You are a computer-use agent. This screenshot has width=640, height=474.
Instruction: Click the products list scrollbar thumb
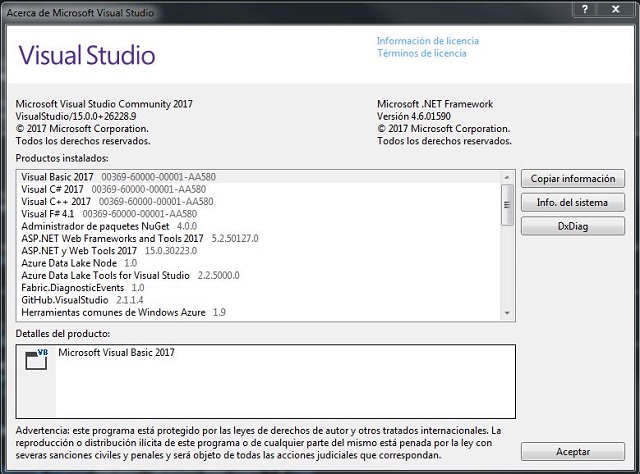(507, 205)
